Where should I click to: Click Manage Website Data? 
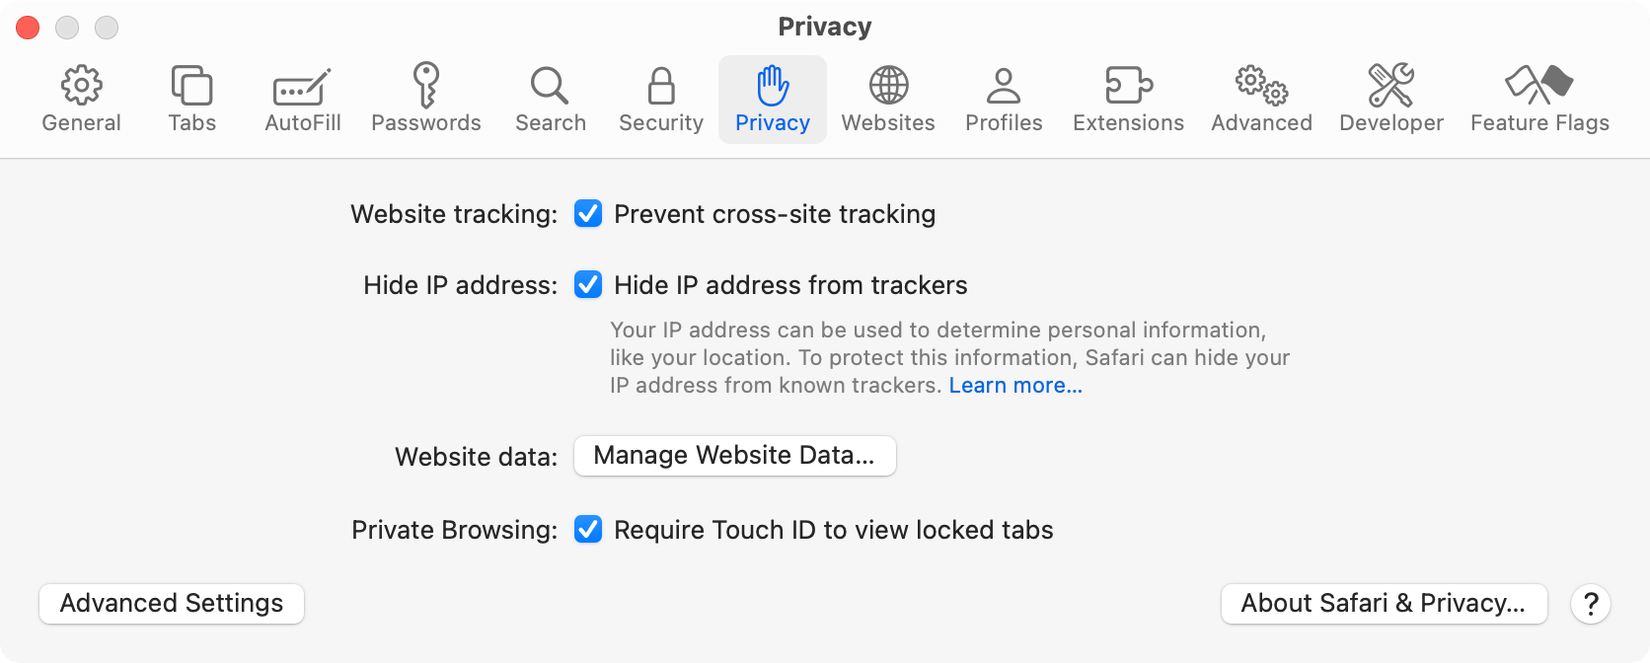735,456
